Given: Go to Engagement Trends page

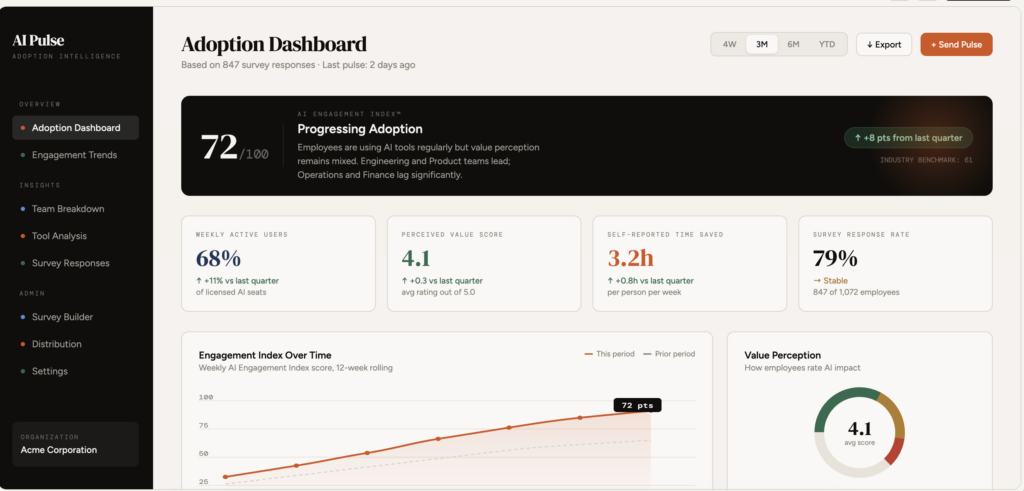Looking at the screenshot, I should coord(74,155).
